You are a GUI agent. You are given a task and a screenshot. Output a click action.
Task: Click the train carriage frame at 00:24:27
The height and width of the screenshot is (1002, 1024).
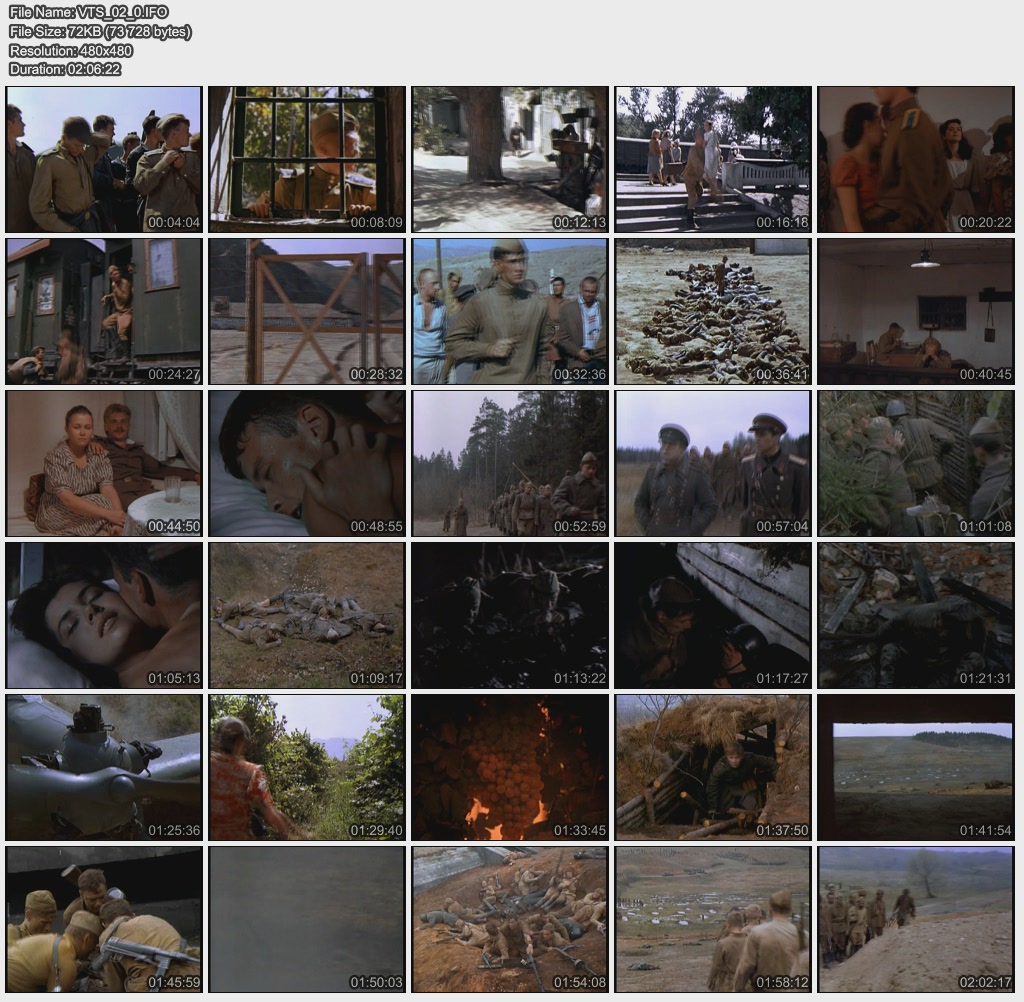(x=104, y=312)
